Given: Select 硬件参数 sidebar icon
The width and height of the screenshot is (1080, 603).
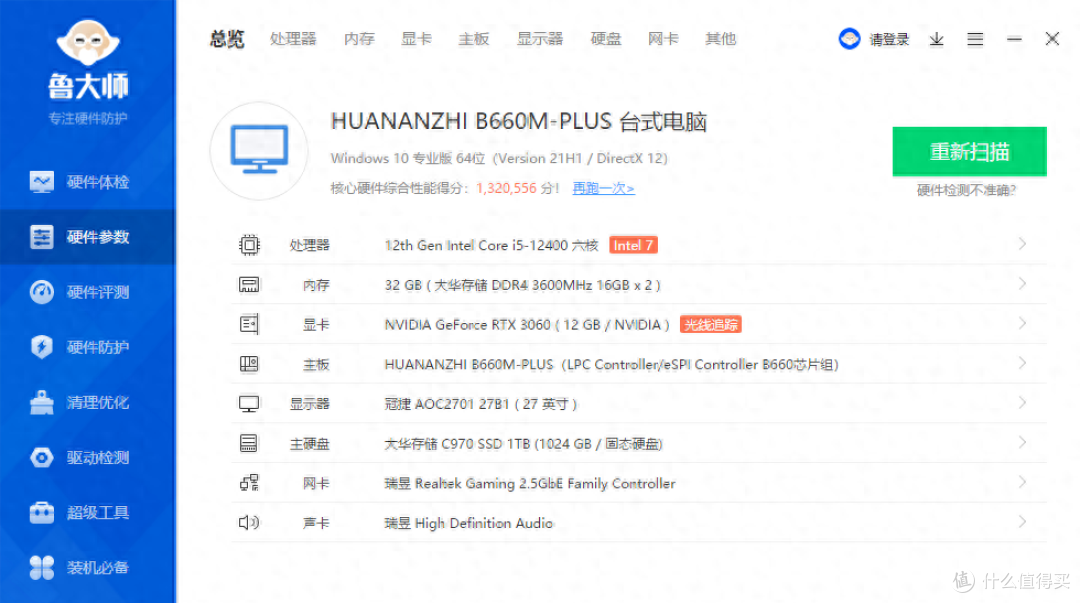Looking at the screenshot, I should pos(41,237).
